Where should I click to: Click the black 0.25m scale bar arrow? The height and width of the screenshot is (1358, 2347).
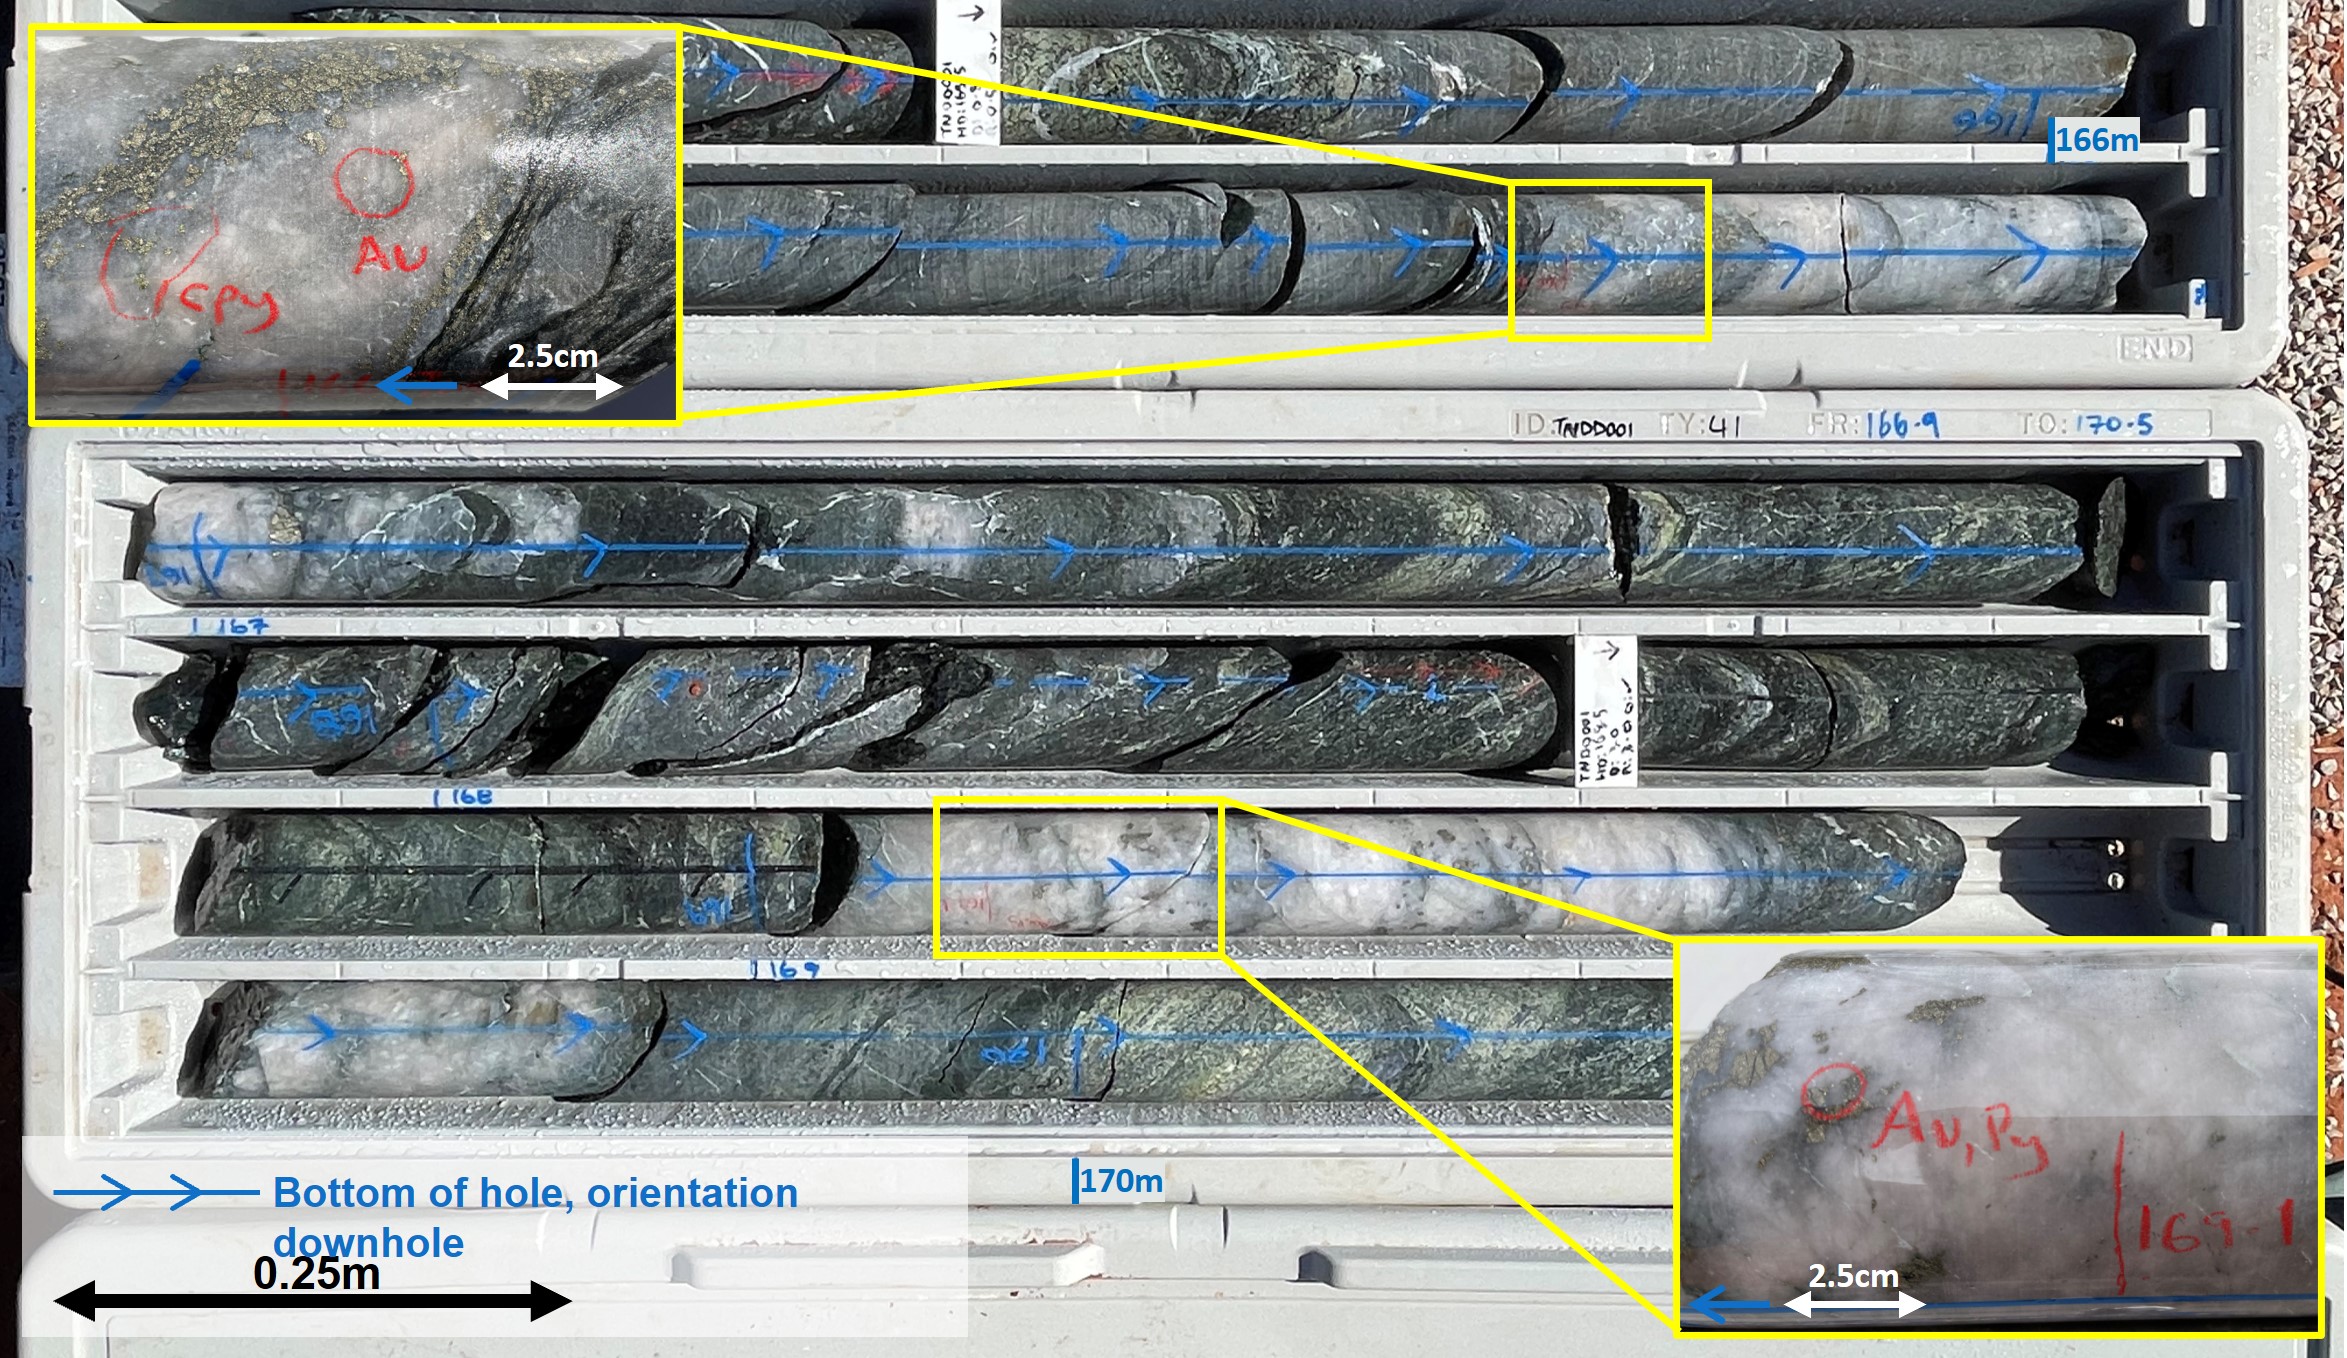click(x=312, y=1301)
